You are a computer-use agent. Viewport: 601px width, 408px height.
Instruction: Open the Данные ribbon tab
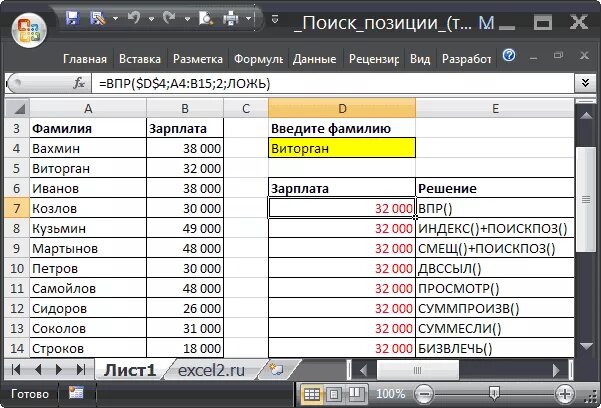point(314,59)
